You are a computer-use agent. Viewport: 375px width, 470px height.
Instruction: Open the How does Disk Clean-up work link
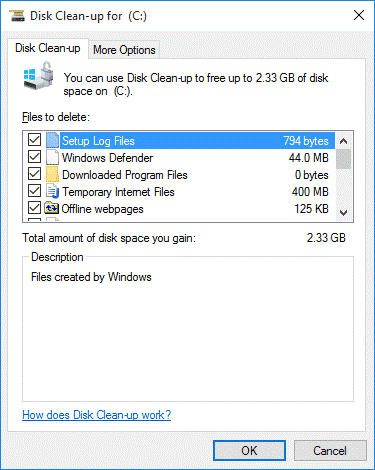click(x=97, y=415)
